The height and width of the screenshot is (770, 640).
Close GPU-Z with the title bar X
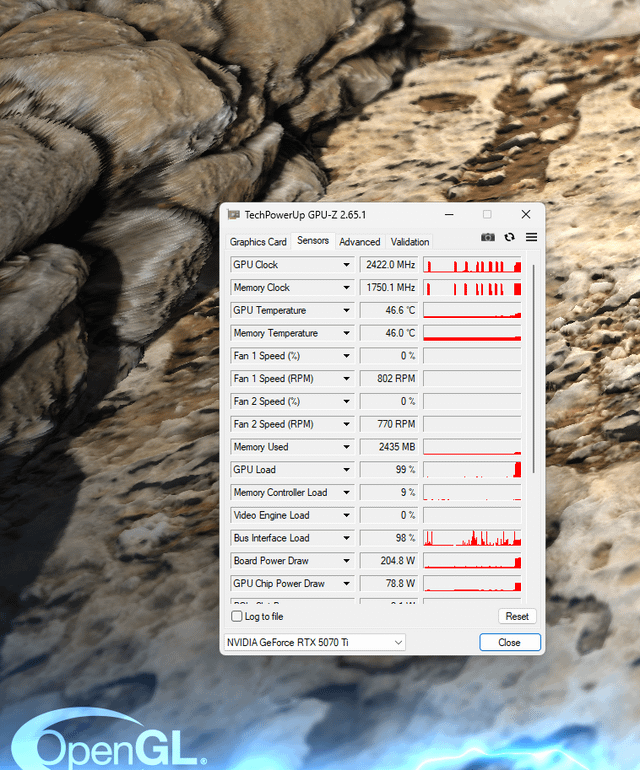[x=526, y=215]
